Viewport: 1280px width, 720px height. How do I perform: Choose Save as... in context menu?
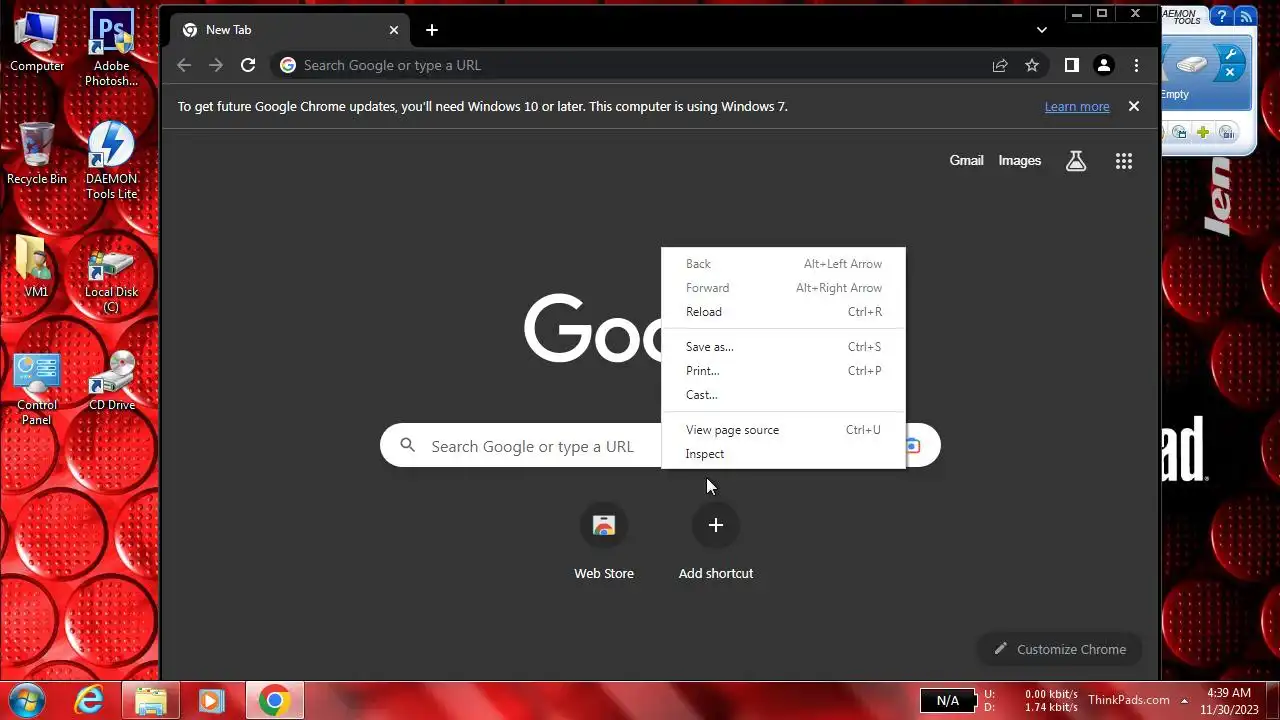tap(783, 347)
